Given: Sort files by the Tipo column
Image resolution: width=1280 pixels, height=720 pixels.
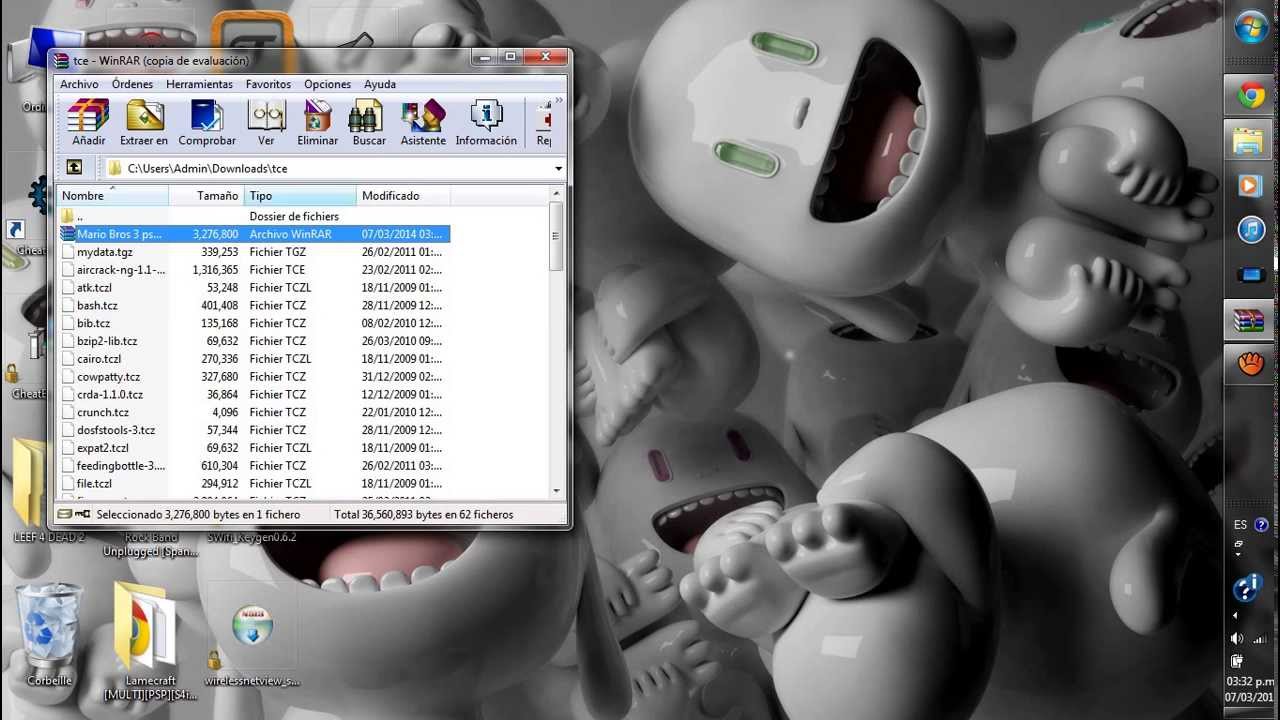Looking at the screenshot, I should coord(300,196).
